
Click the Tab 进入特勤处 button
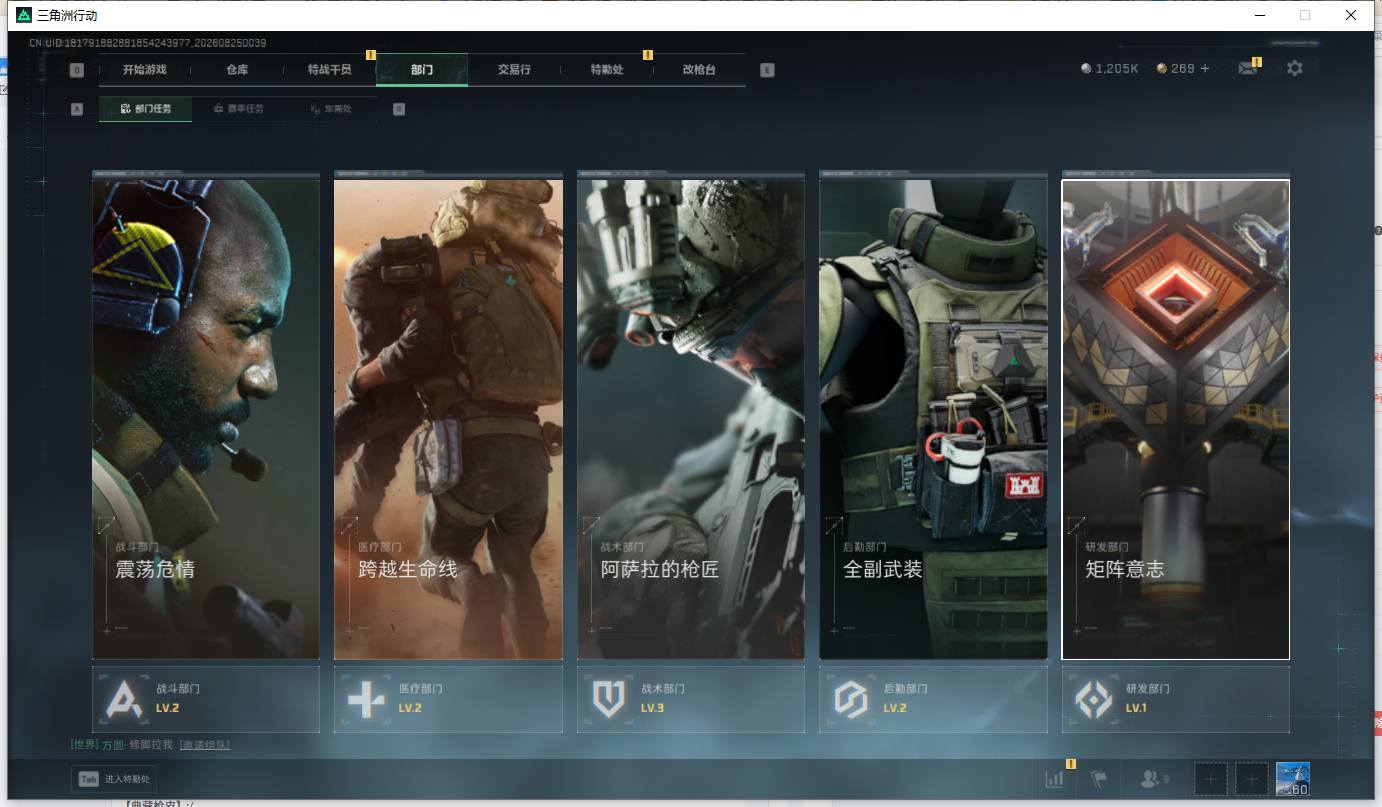[x=114, y=779]
